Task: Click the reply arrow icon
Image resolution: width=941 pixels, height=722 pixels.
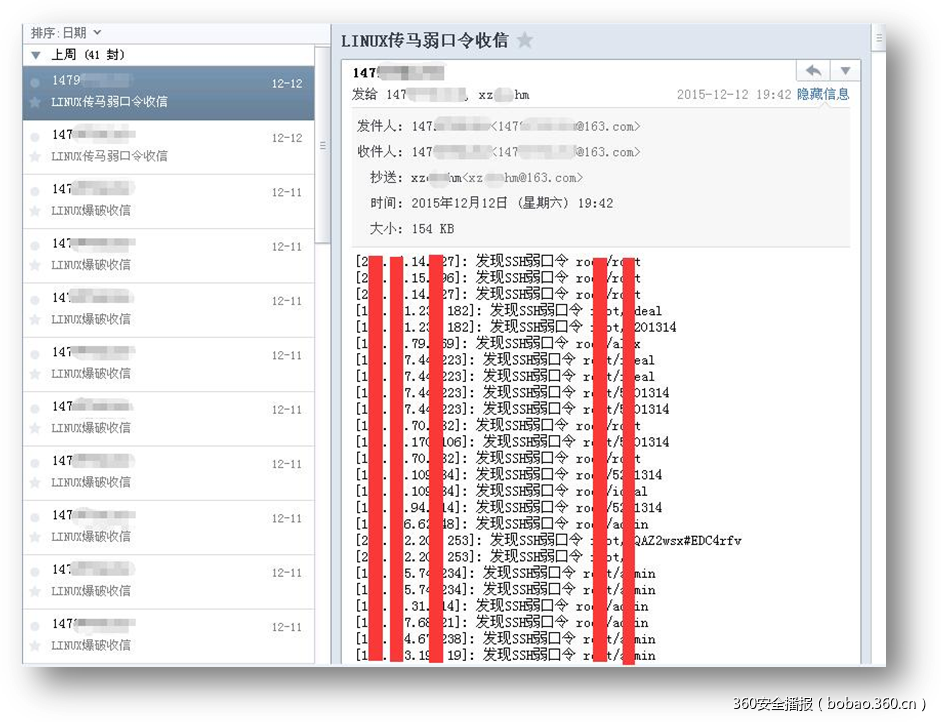Action: (813, 70)
